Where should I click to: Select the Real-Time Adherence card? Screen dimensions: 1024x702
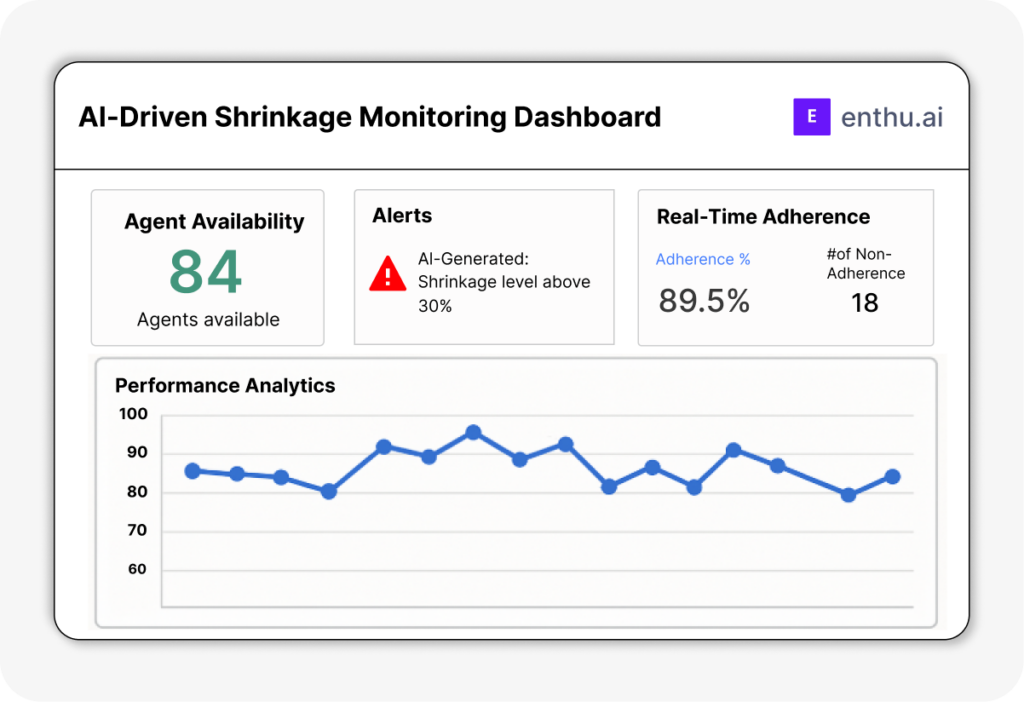(x=785, y=265)
